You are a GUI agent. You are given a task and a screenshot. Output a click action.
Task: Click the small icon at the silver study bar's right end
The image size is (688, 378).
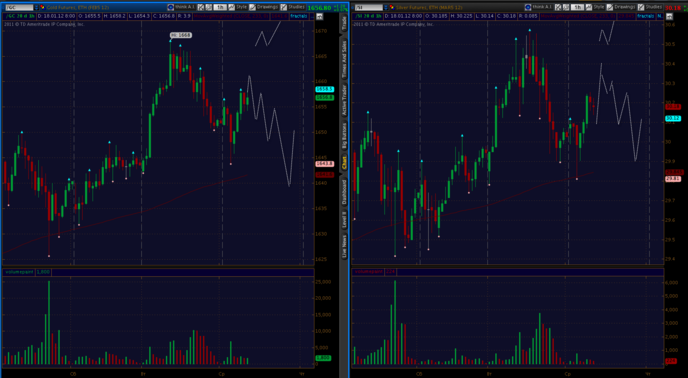(669, 16)
